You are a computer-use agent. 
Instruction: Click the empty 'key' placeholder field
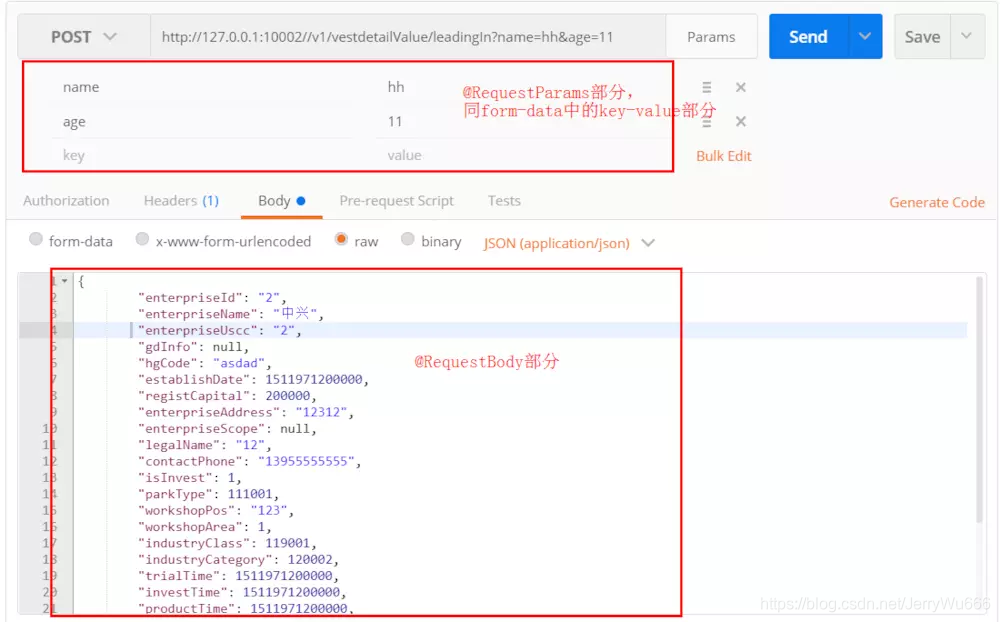click(202, 155)
